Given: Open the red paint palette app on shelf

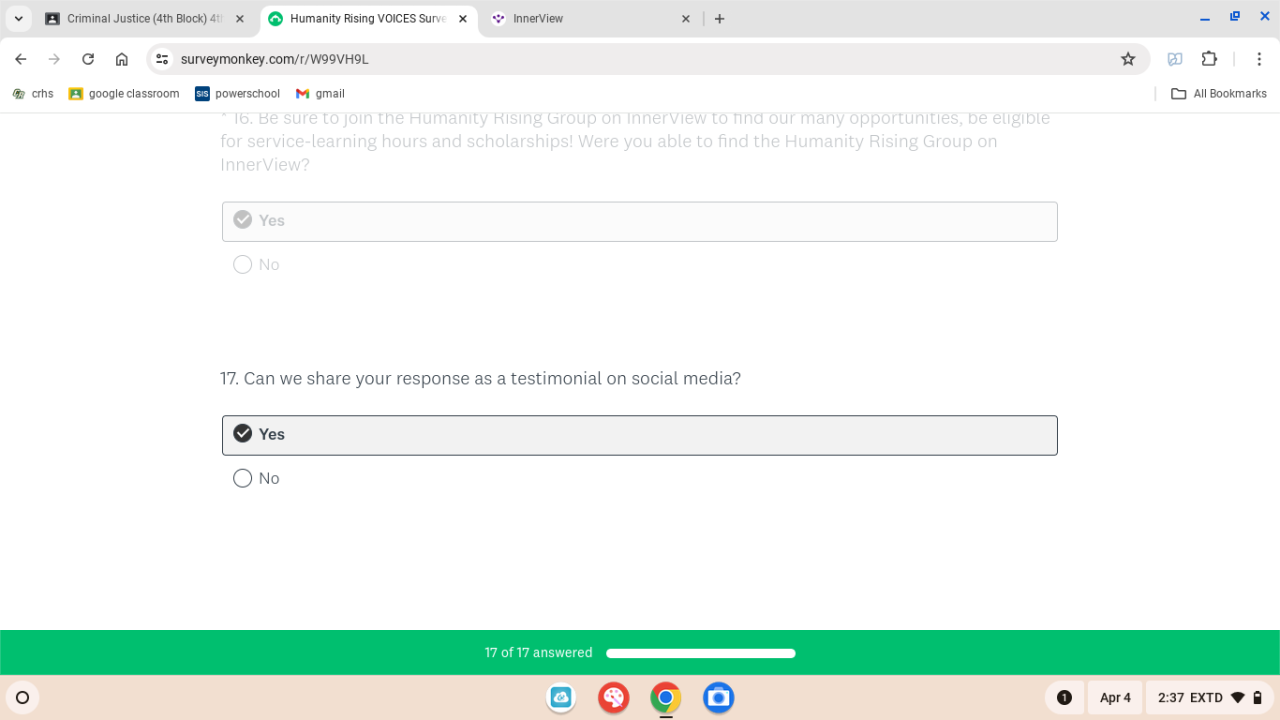Looking at the screenshot, I should [613, 697].
